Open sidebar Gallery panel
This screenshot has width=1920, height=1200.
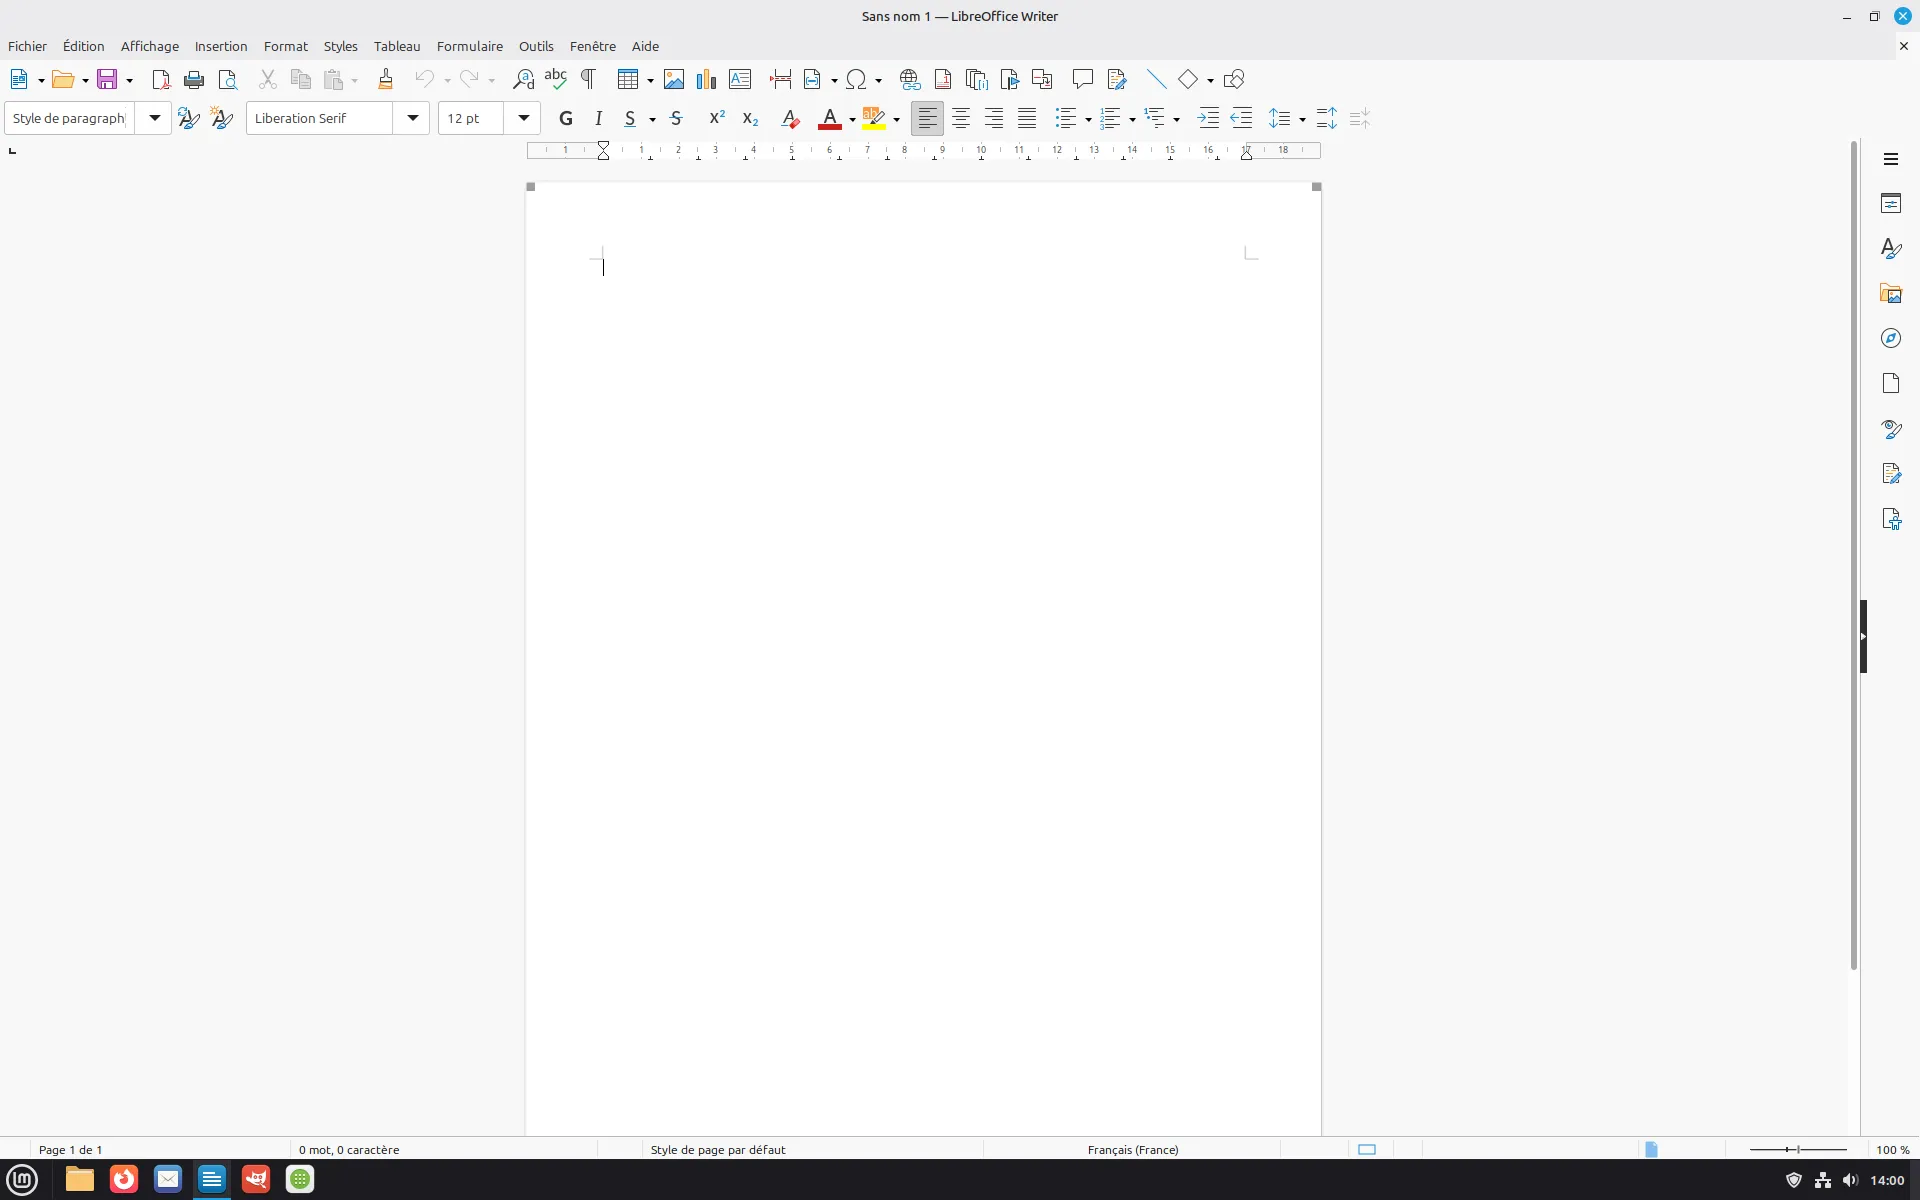[x=1890, y=294]
